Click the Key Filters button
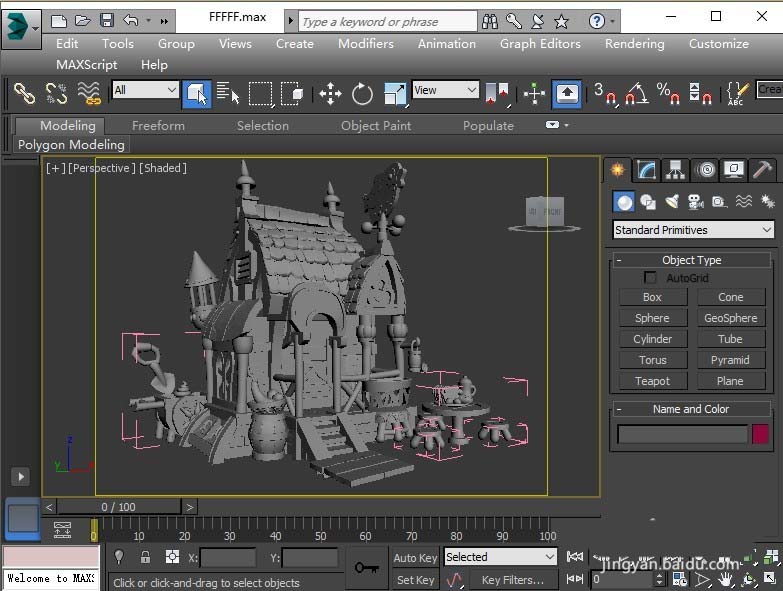 coord(512,580)
